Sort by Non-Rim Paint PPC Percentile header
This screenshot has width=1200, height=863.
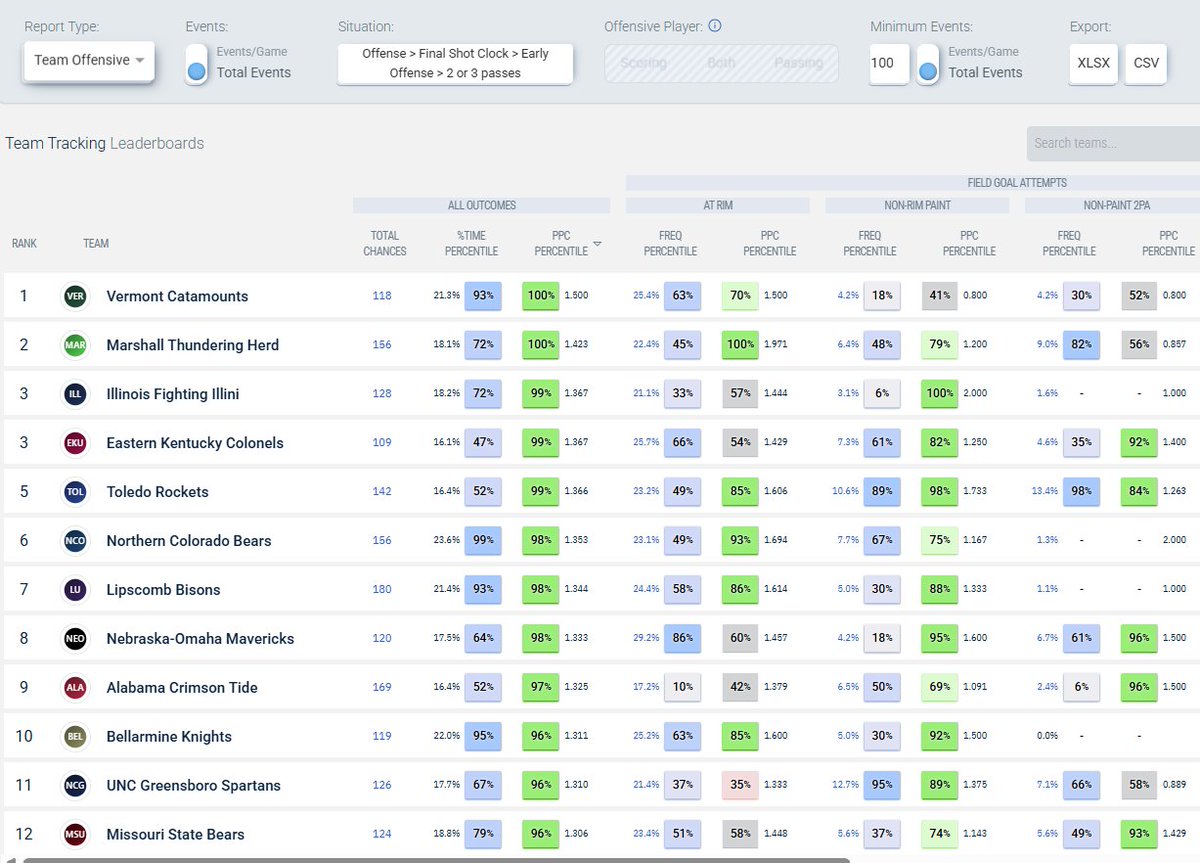coord(969,244)
